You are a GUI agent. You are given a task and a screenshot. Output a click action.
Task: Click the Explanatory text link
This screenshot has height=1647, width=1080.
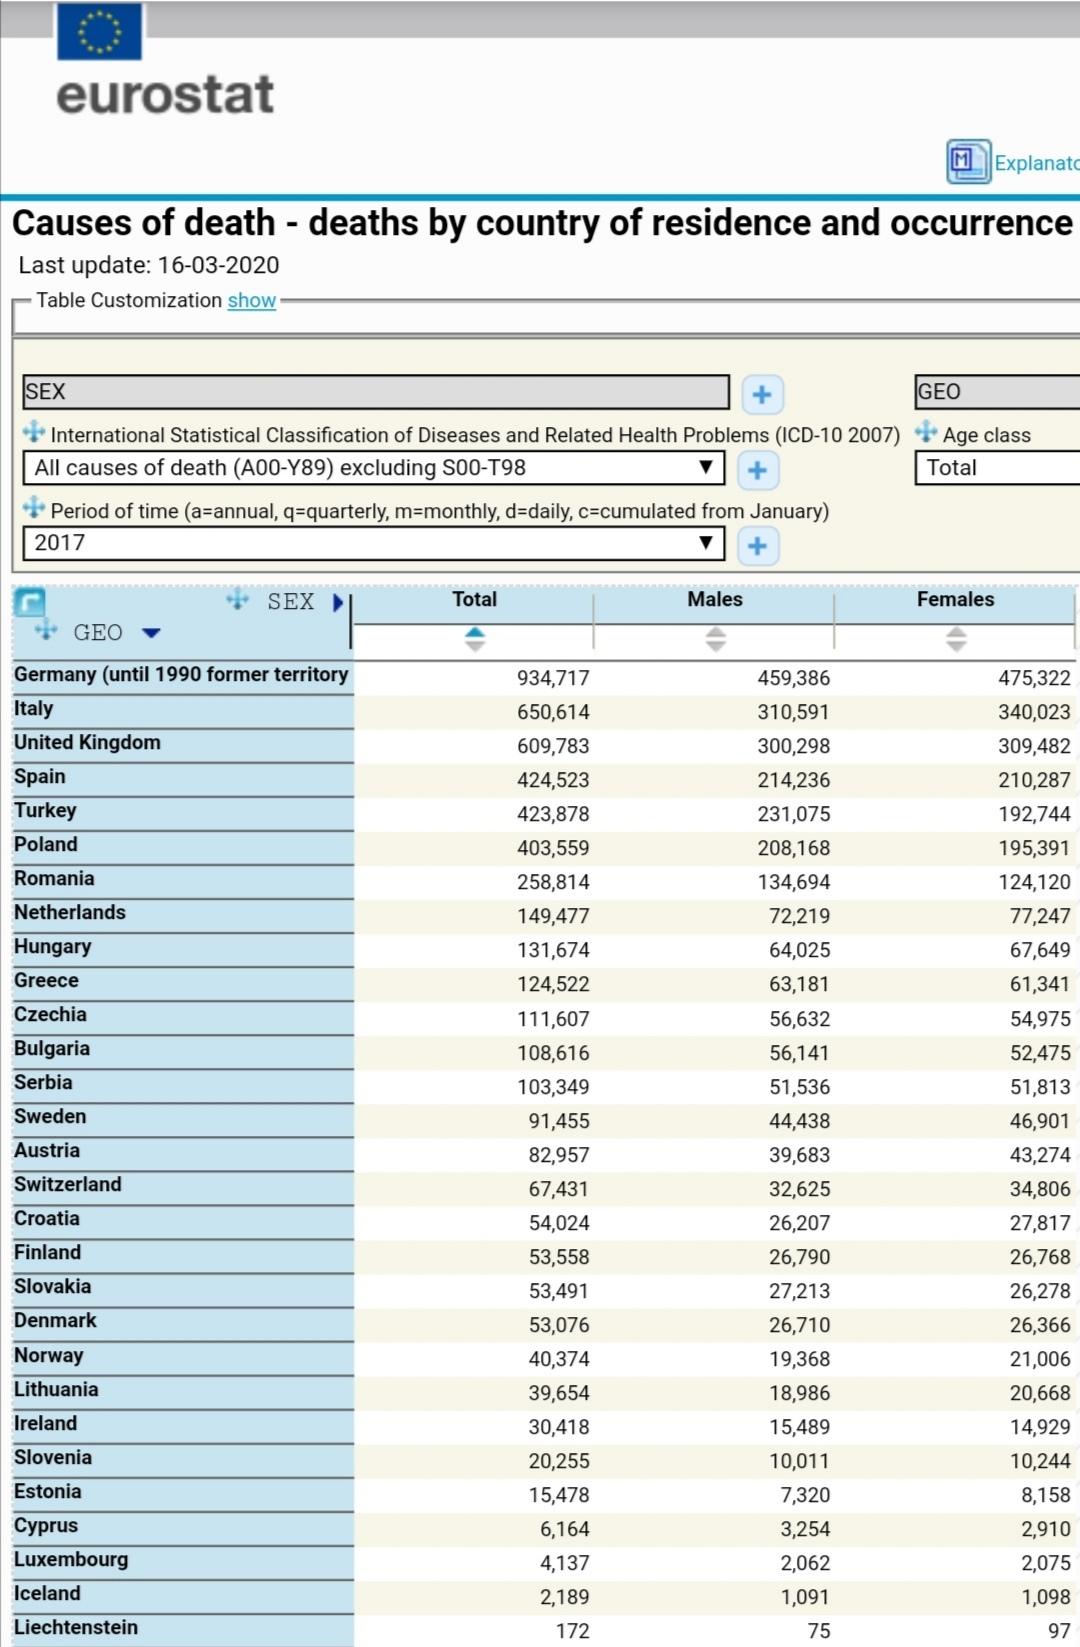click(1036, 163)
